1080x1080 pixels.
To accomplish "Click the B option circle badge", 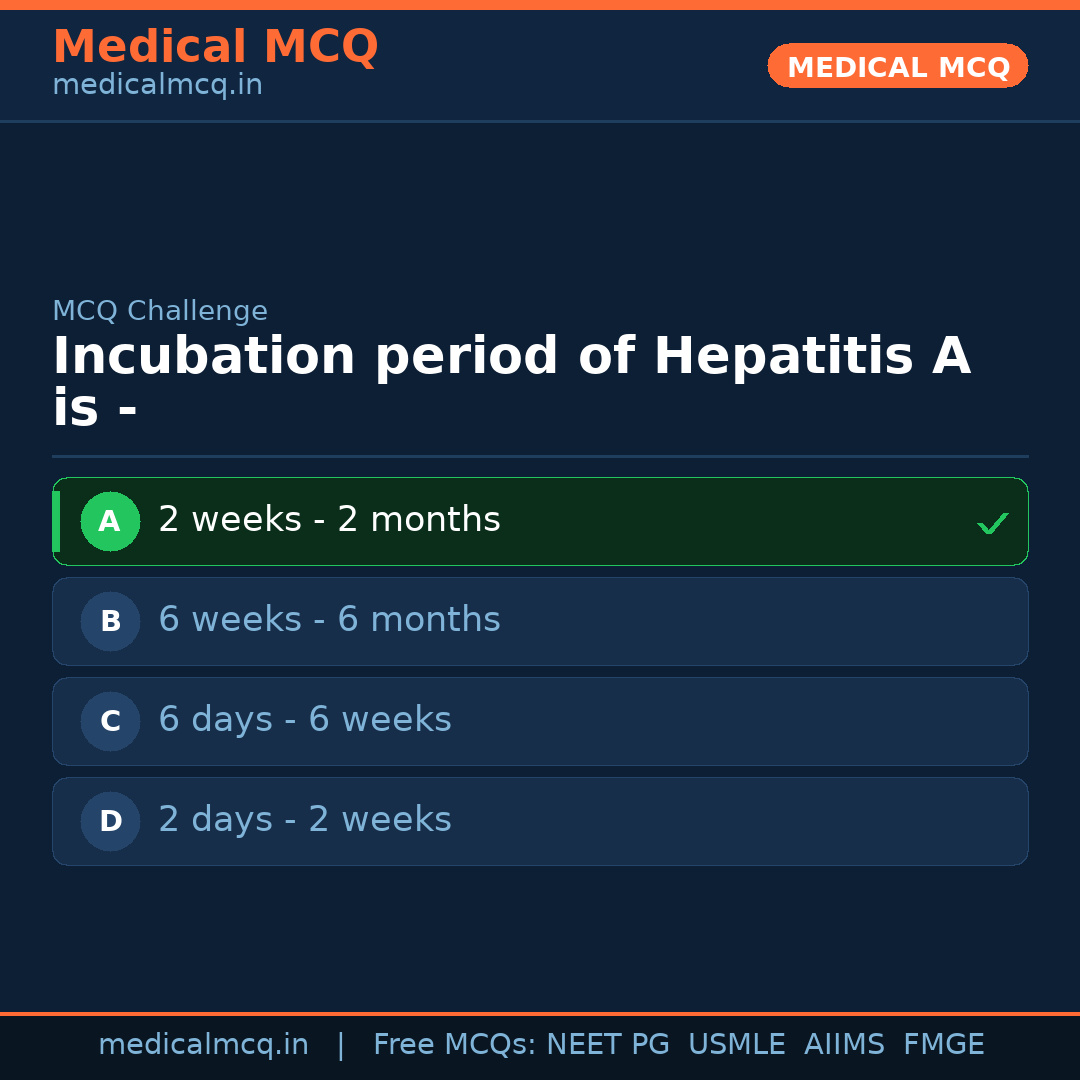I will pos(110,621).
